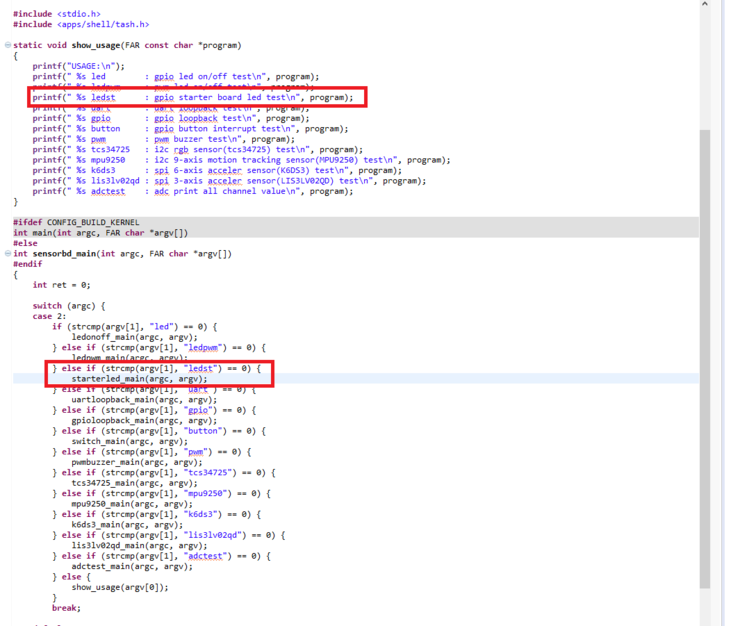Click the 'int main(int argc, FAR char *argv[])' line

click(x=101, y=233)
